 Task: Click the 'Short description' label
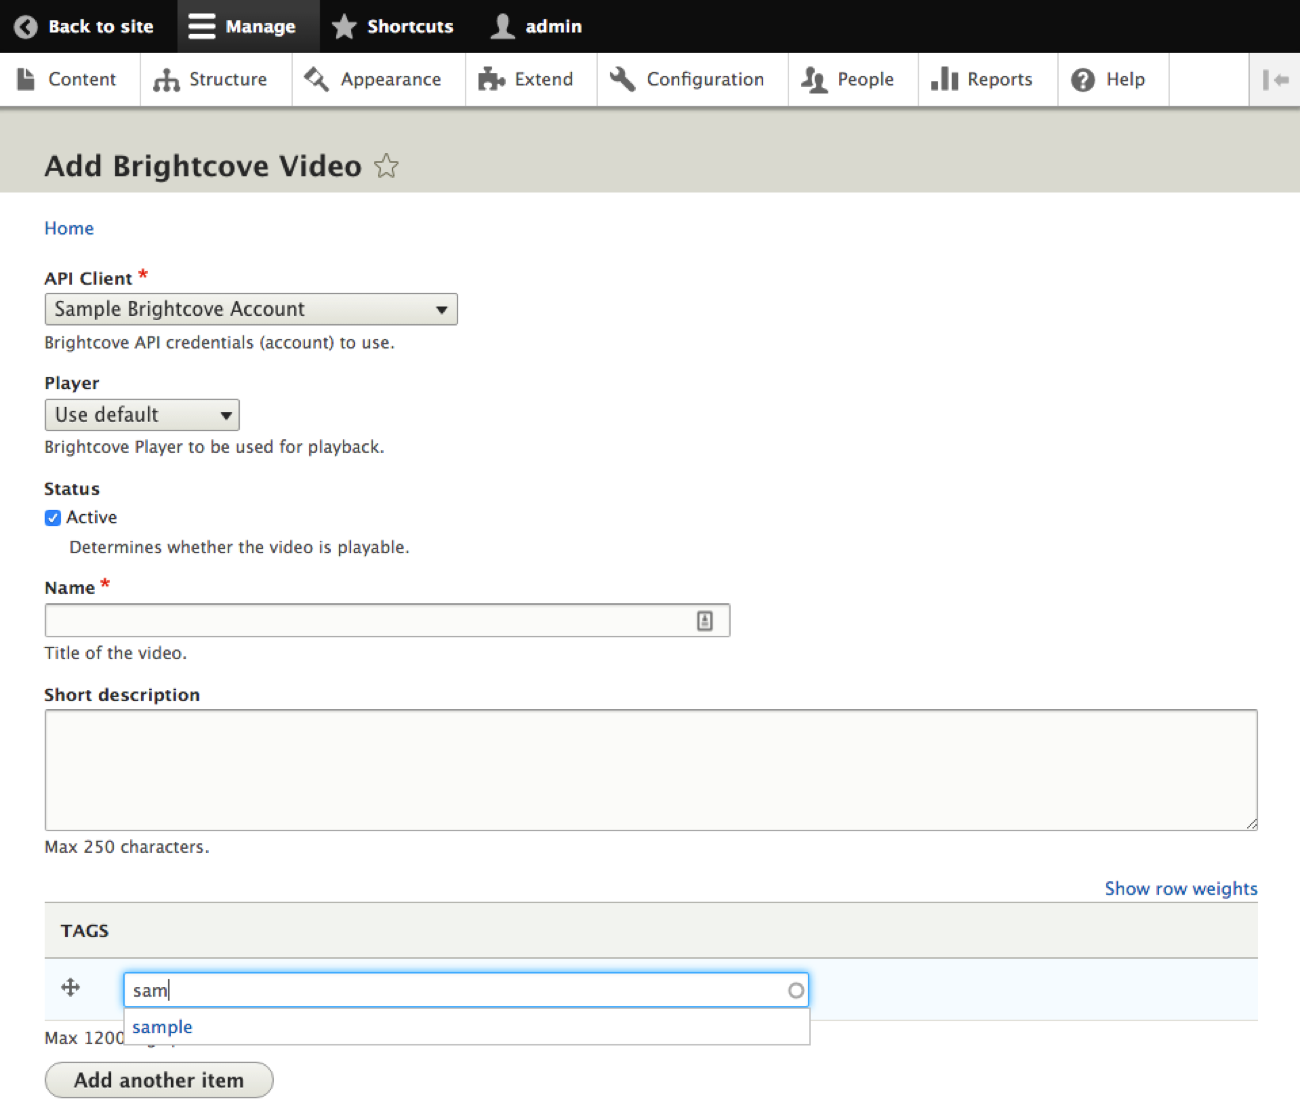tap(122, 695)
